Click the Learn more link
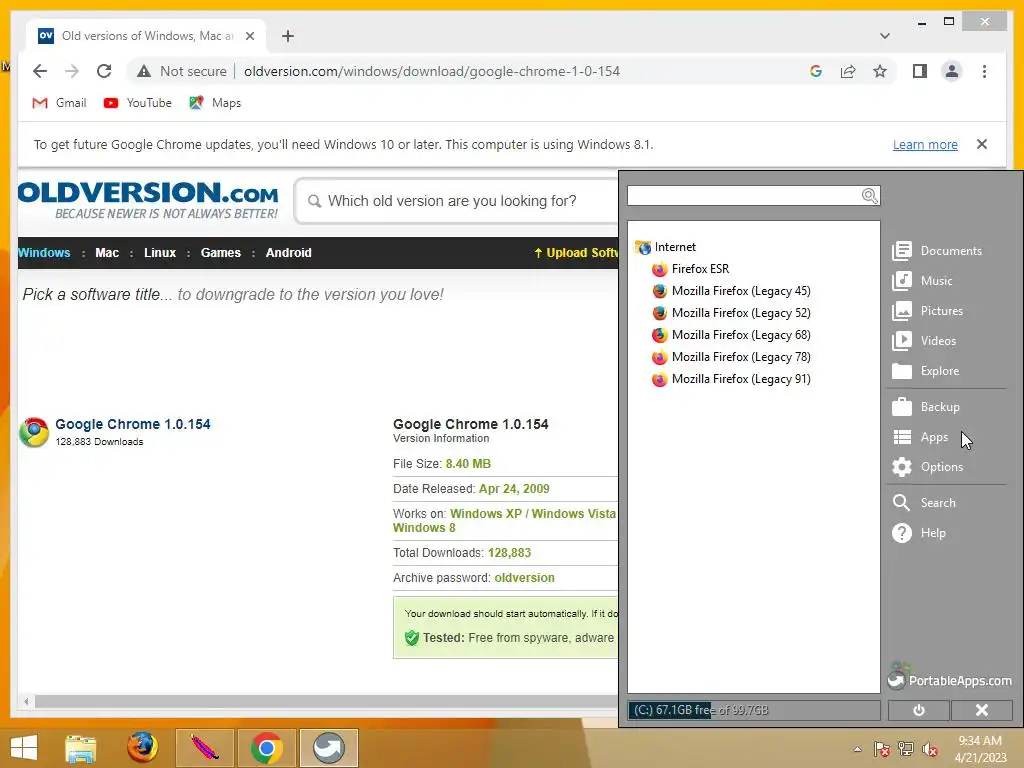 tap(925, 144)
